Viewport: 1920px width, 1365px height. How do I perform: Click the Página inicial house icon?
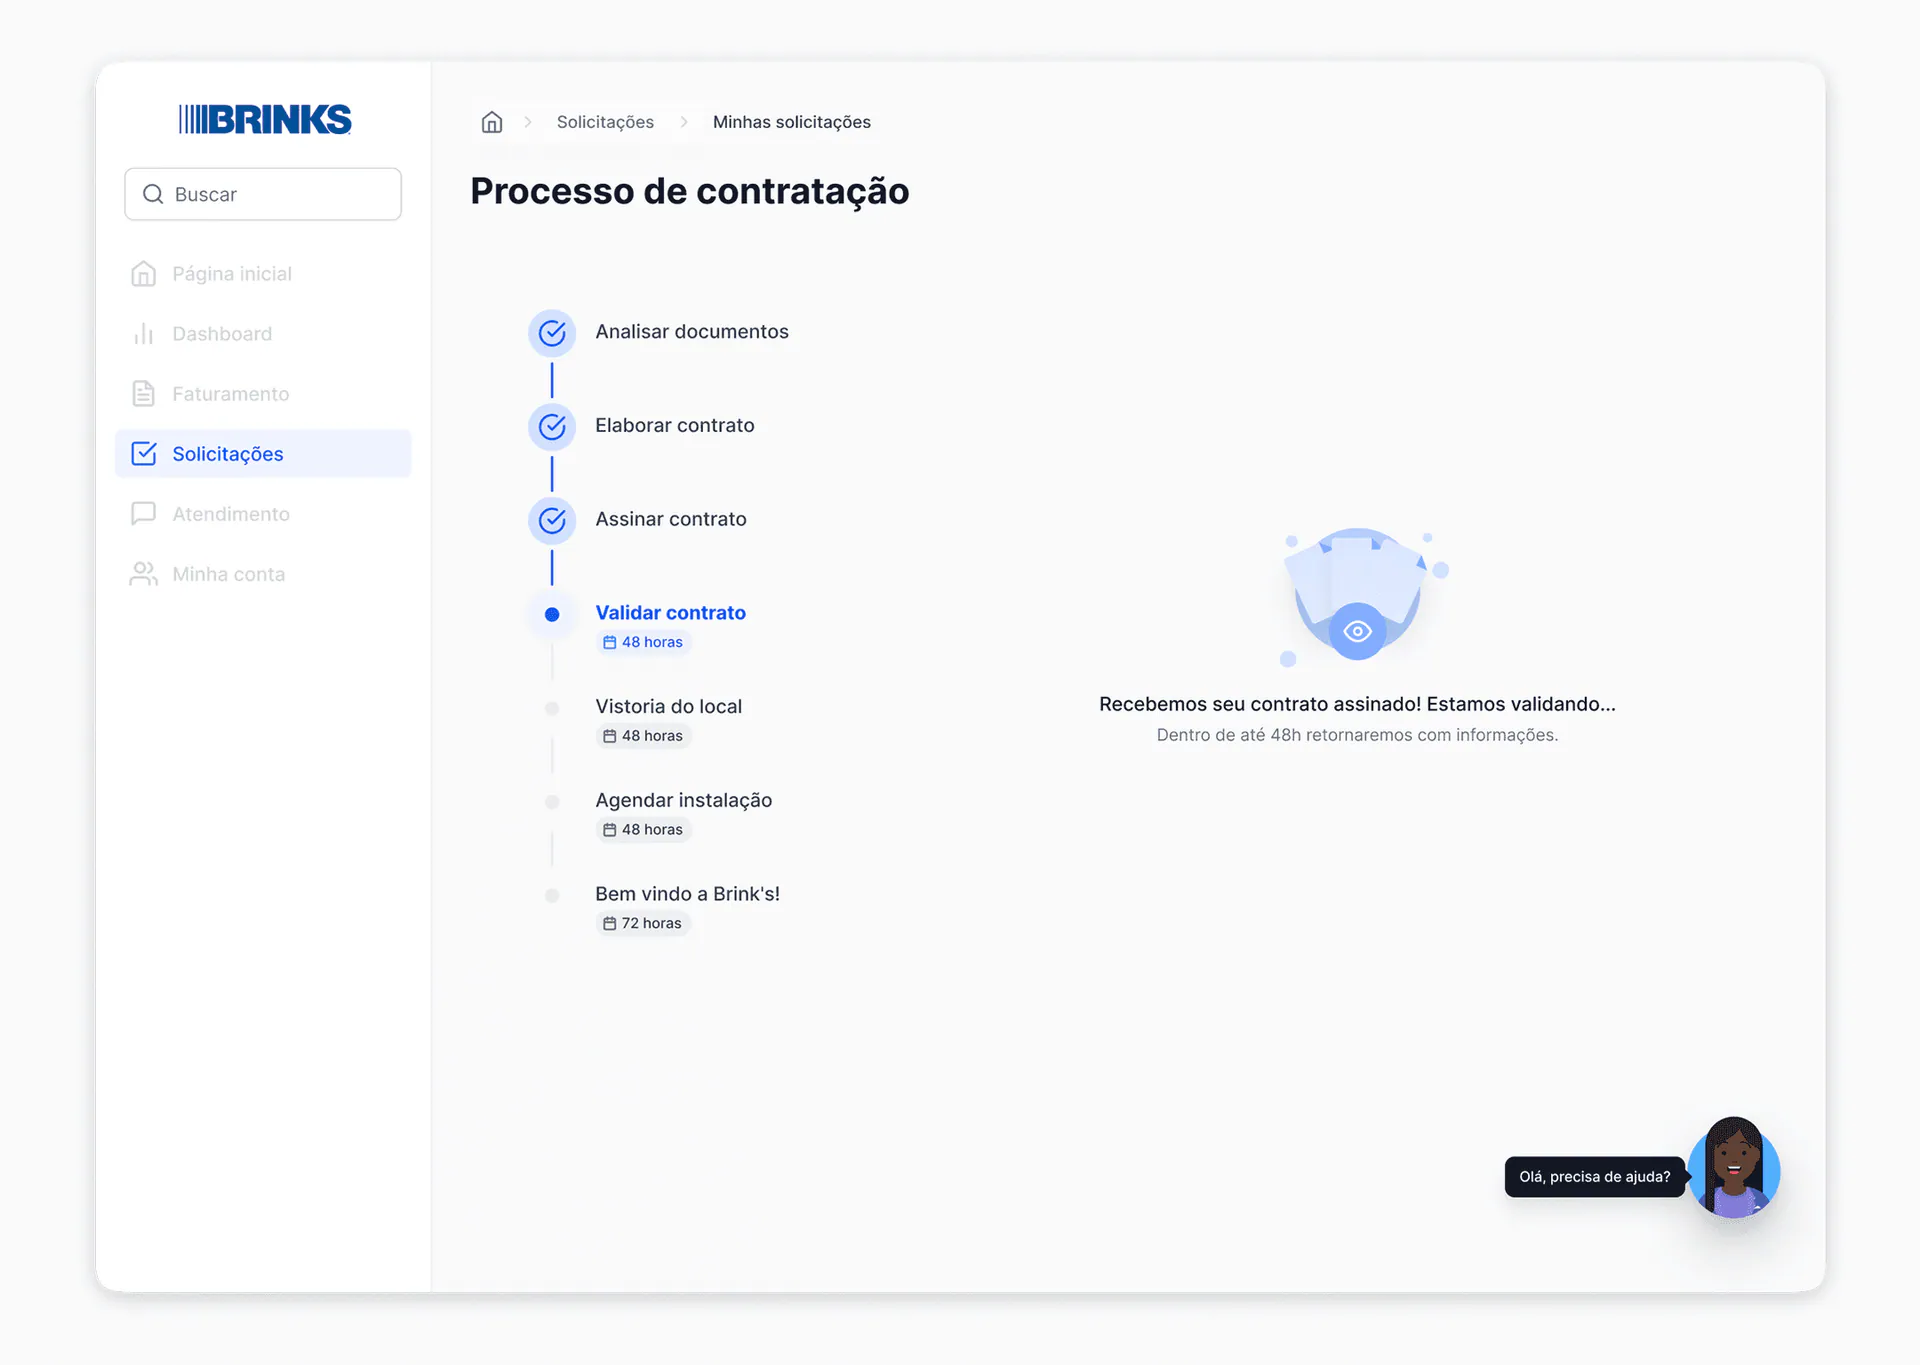[144, 274]
